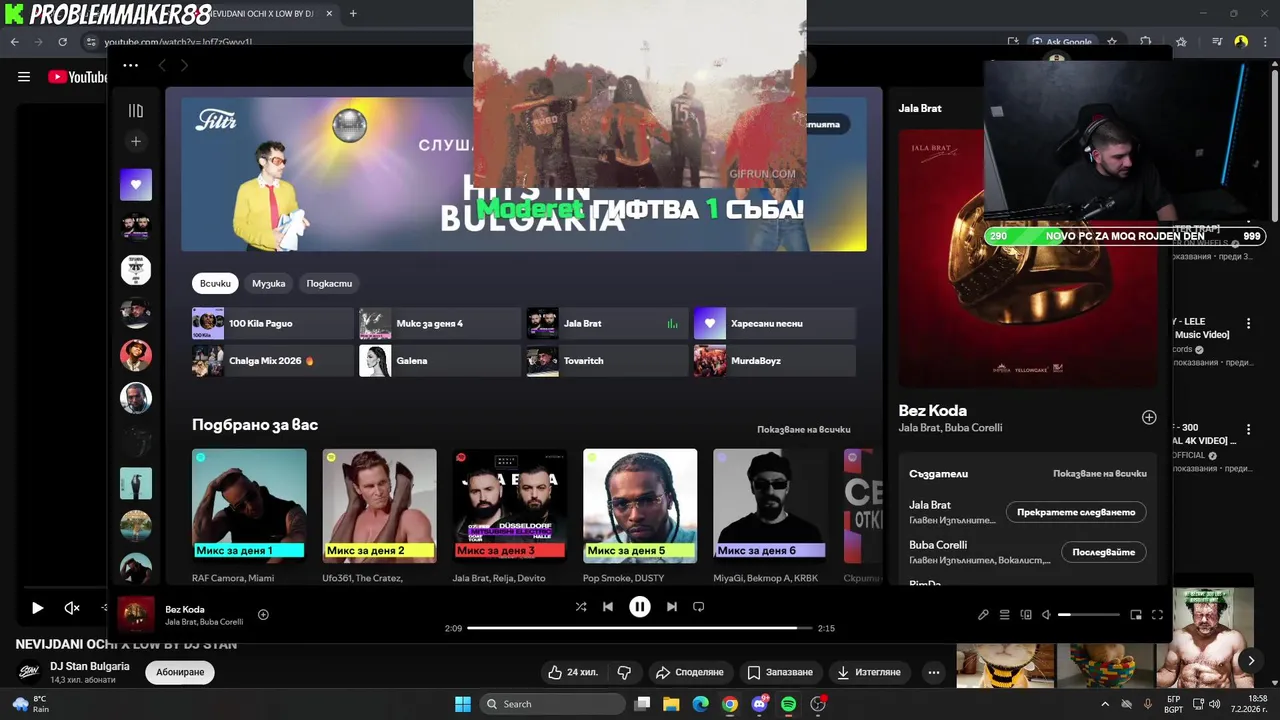Open the Spotify miniplayer icon
1280x720 pixels.
click(x=1136, y=615)
